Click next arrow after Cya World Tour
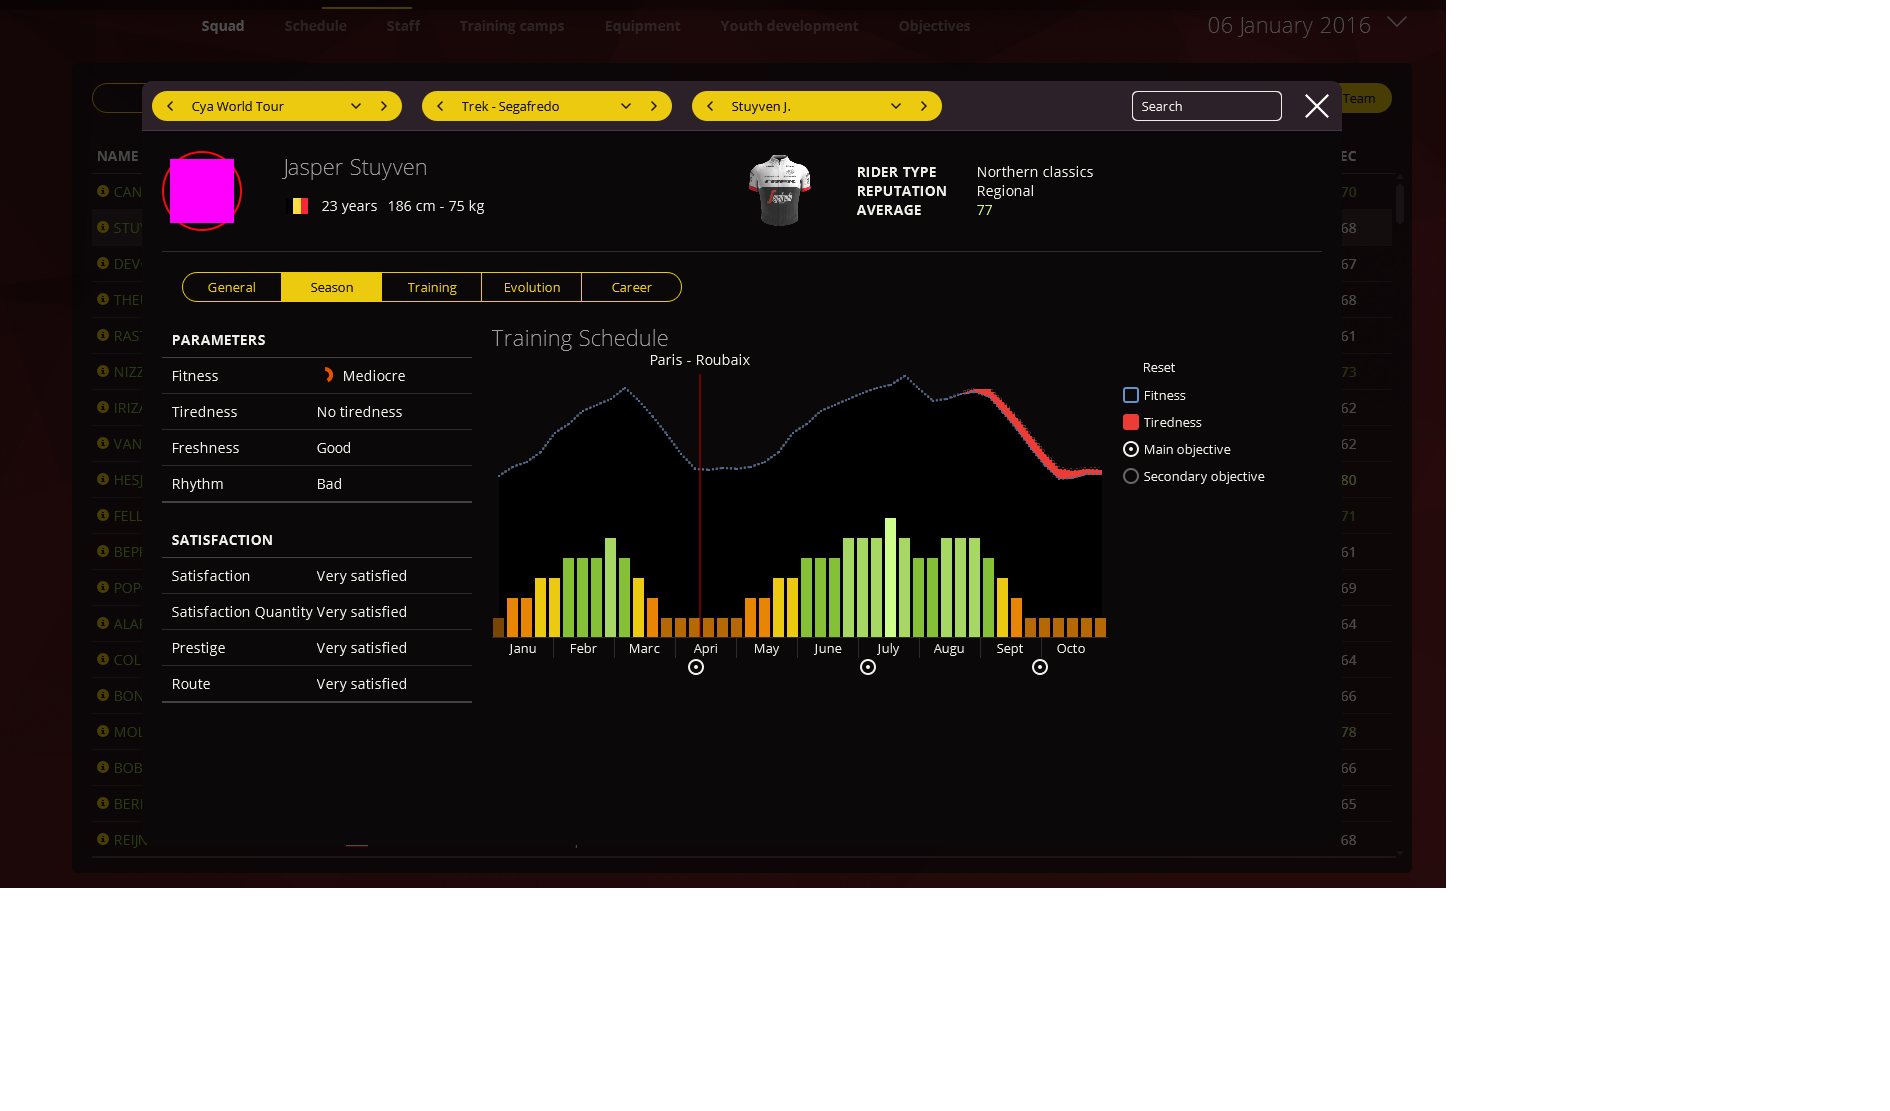 tap(384, 106)
